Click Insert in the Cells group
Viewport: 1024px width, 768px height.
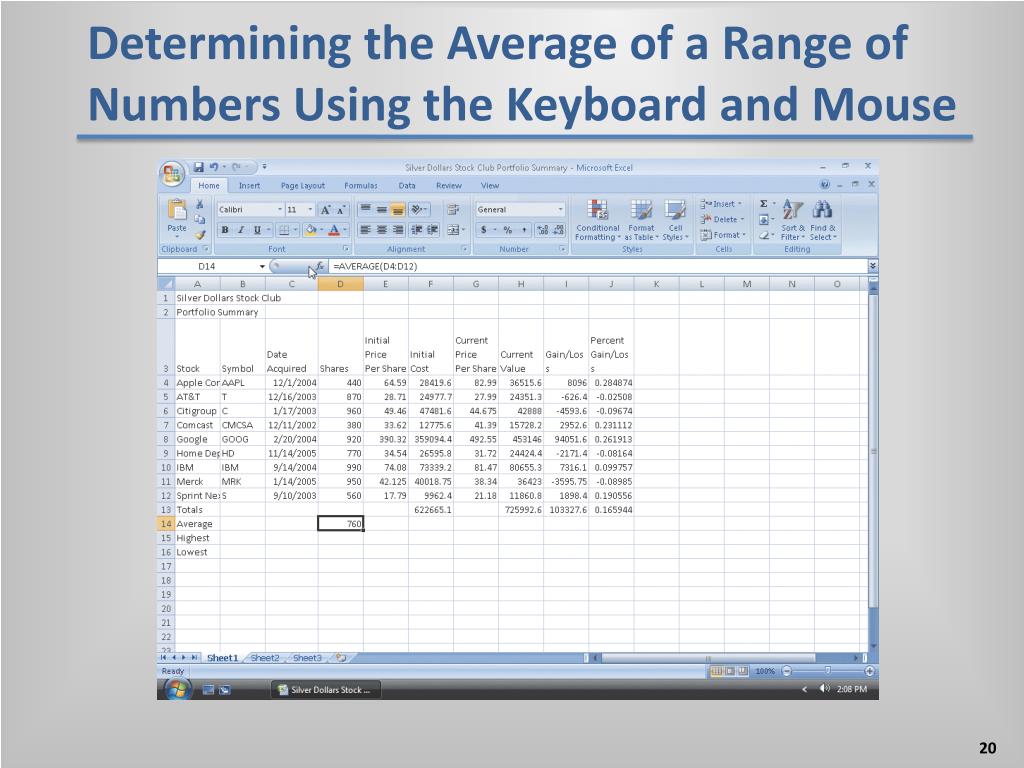click(720, 204)
